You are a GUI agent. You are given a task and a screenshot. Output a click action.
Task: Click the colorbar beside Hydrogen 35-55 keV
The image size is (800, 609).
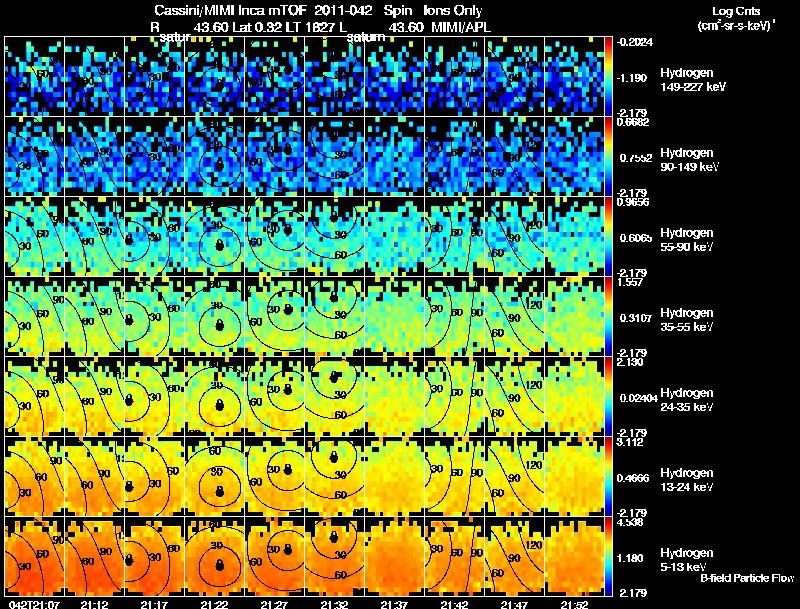608,316
